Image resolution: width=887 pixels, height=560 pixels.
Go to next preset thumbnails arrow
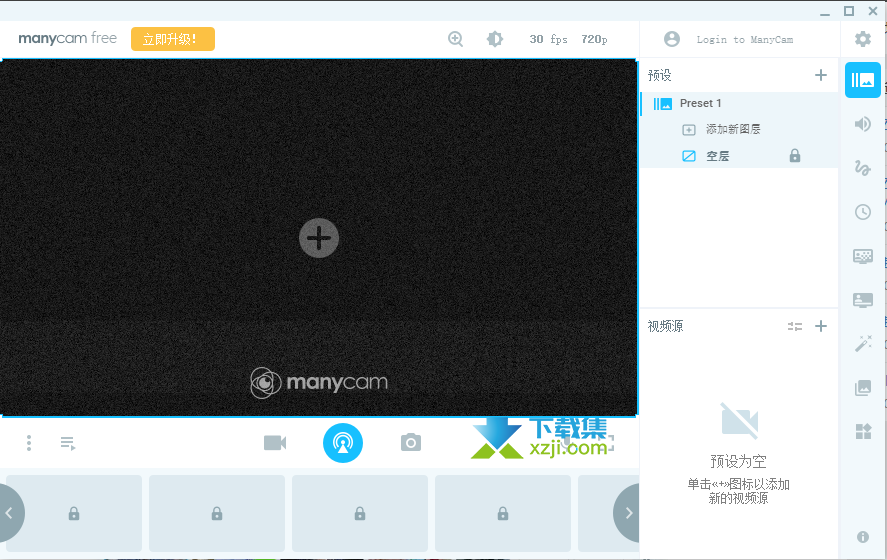pyautogui.click(x=627, y=513)
